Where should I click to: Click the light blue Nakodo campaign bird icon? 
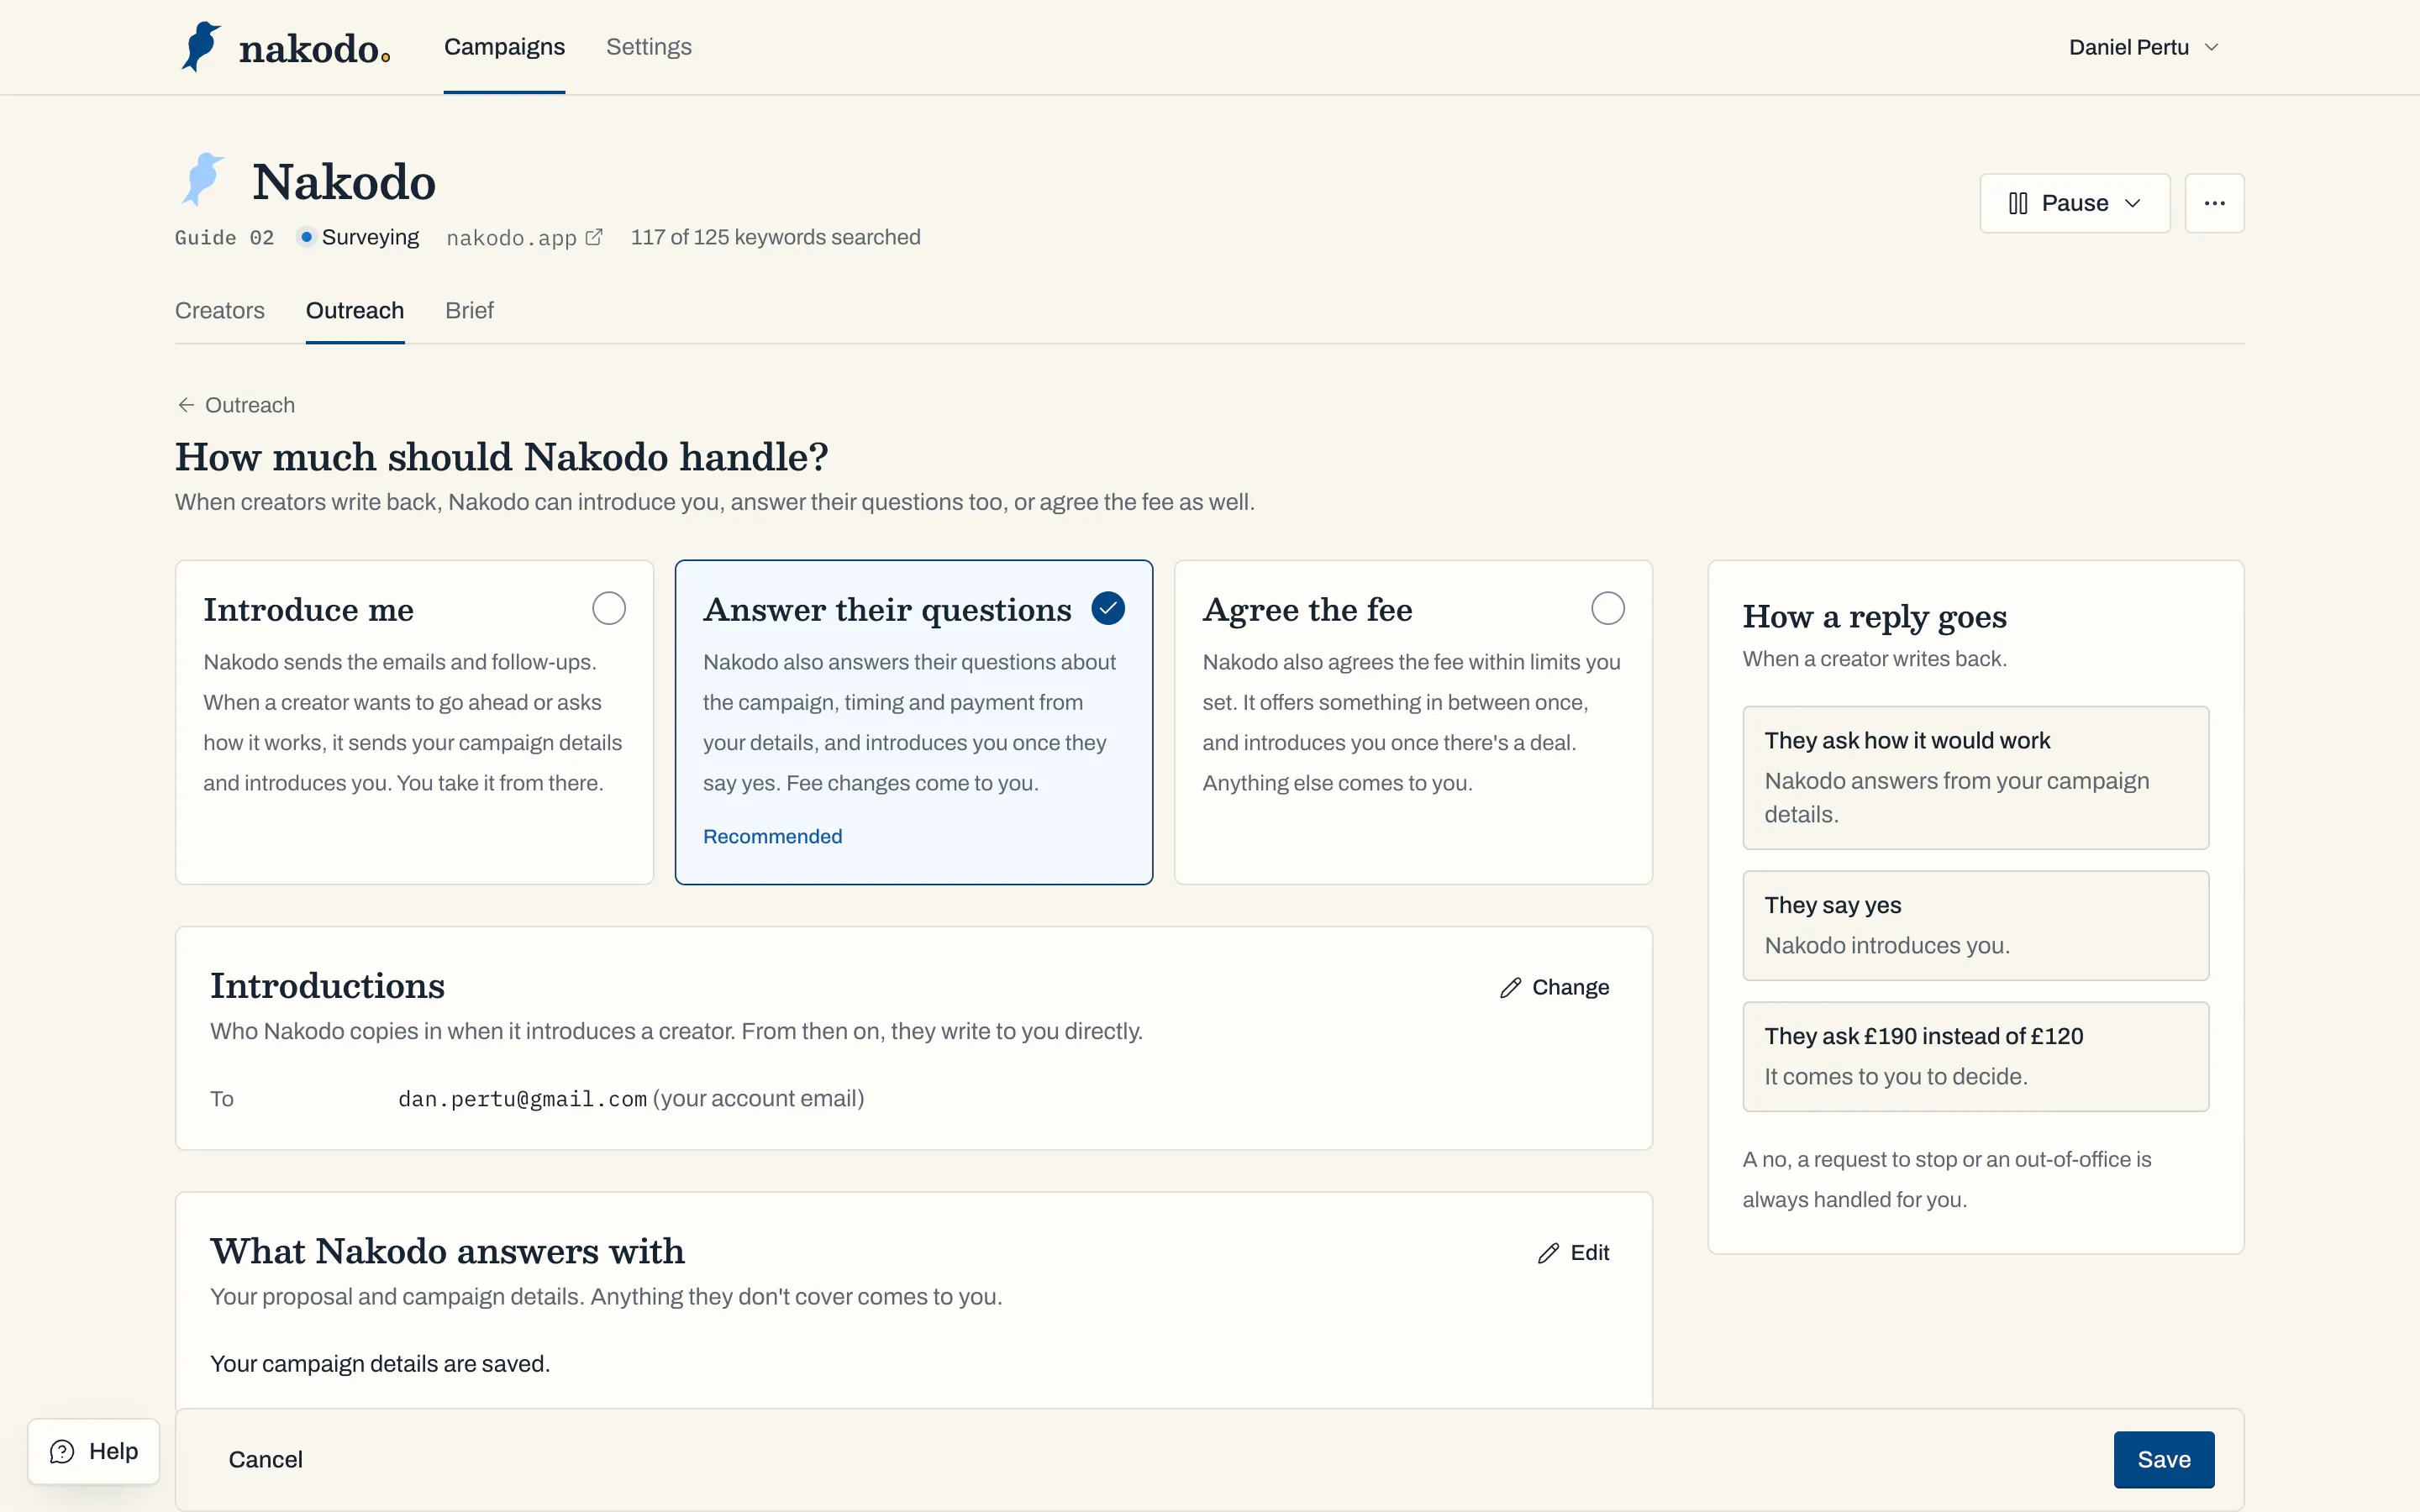click(203, 180)
